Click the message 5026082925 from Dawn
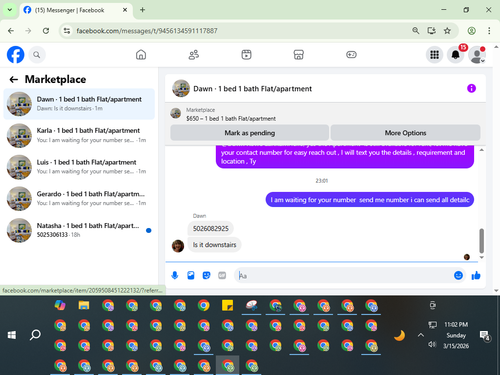Viewport: 500px width, 375px height. (210, 228)
